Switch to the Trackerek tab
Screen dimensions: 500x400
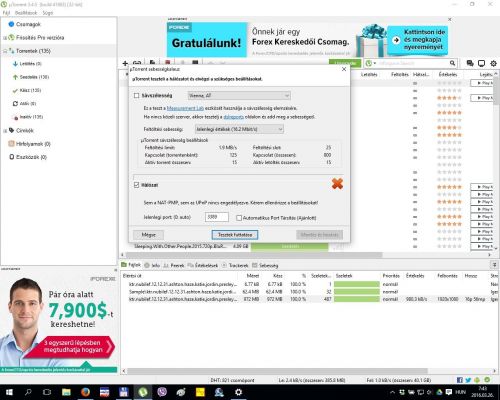click(x=235, y=265)
